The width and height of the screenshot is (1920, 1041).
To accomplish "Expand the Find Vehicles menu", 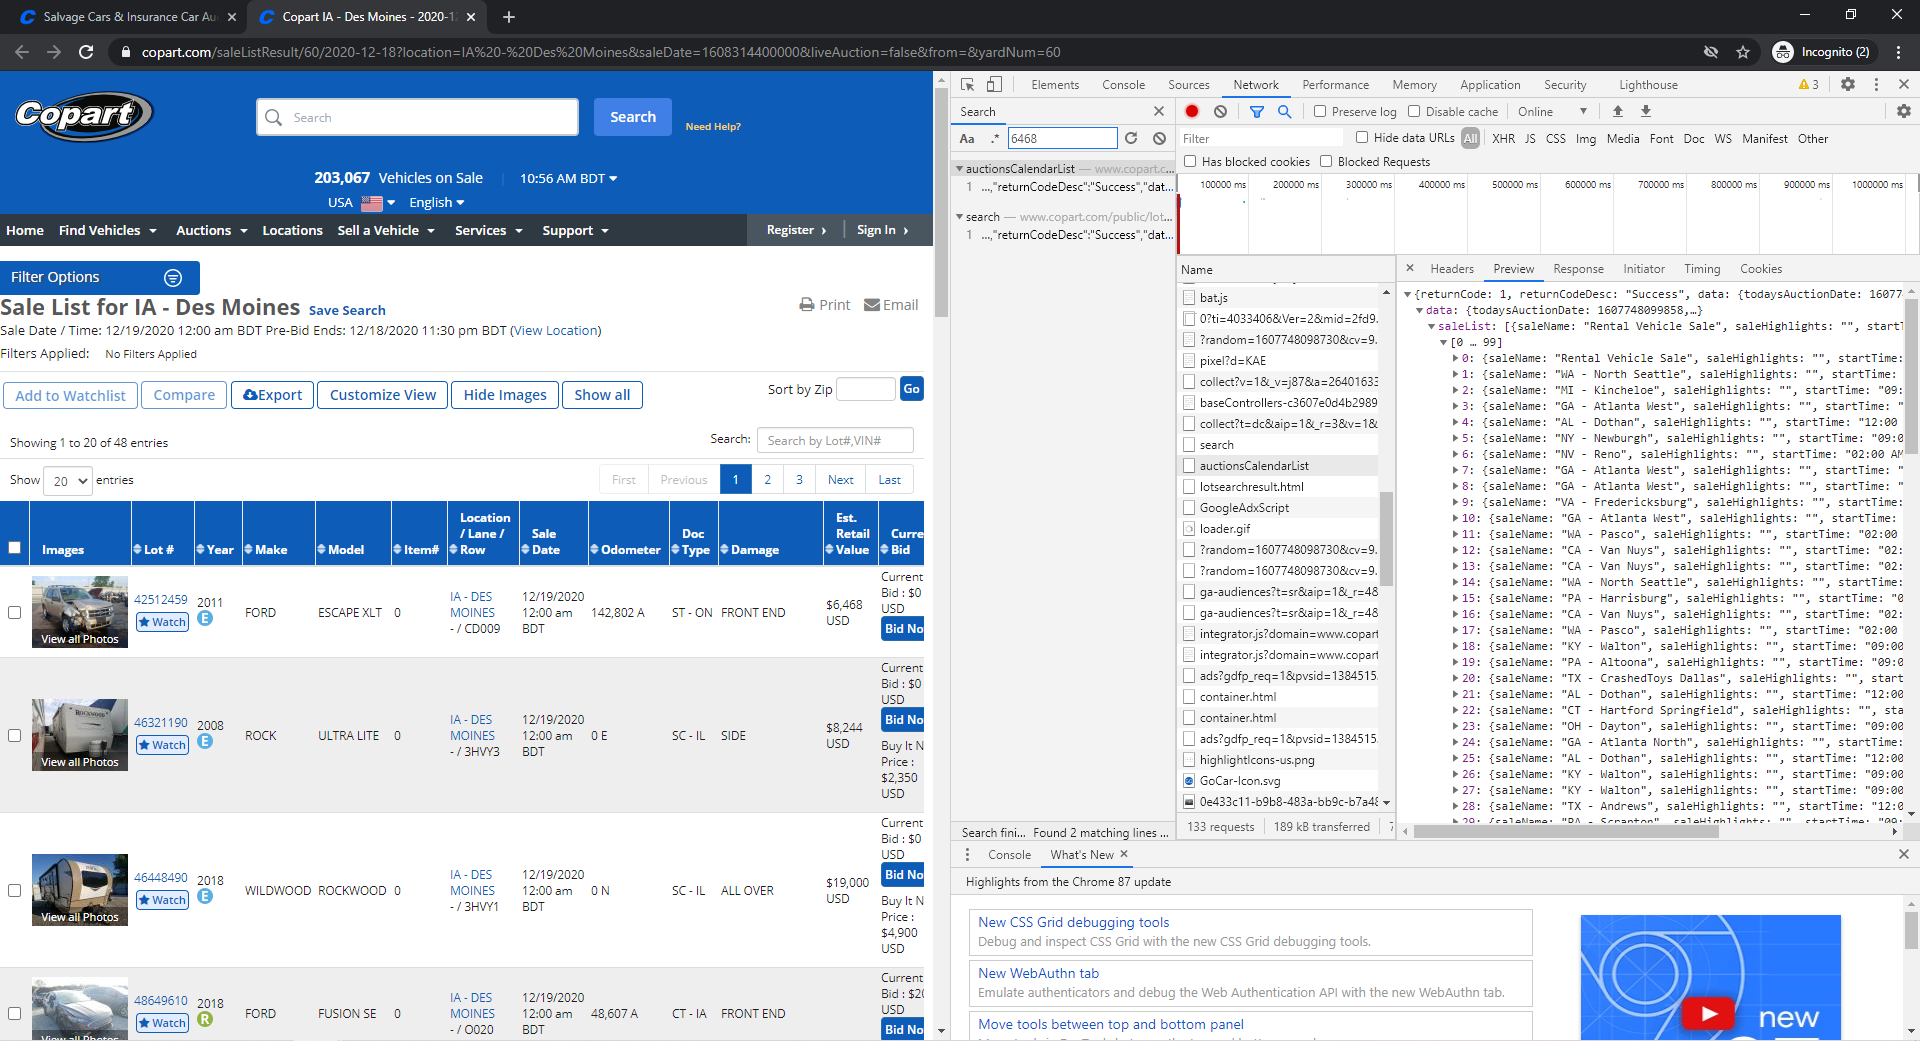I will pos(108,231).
